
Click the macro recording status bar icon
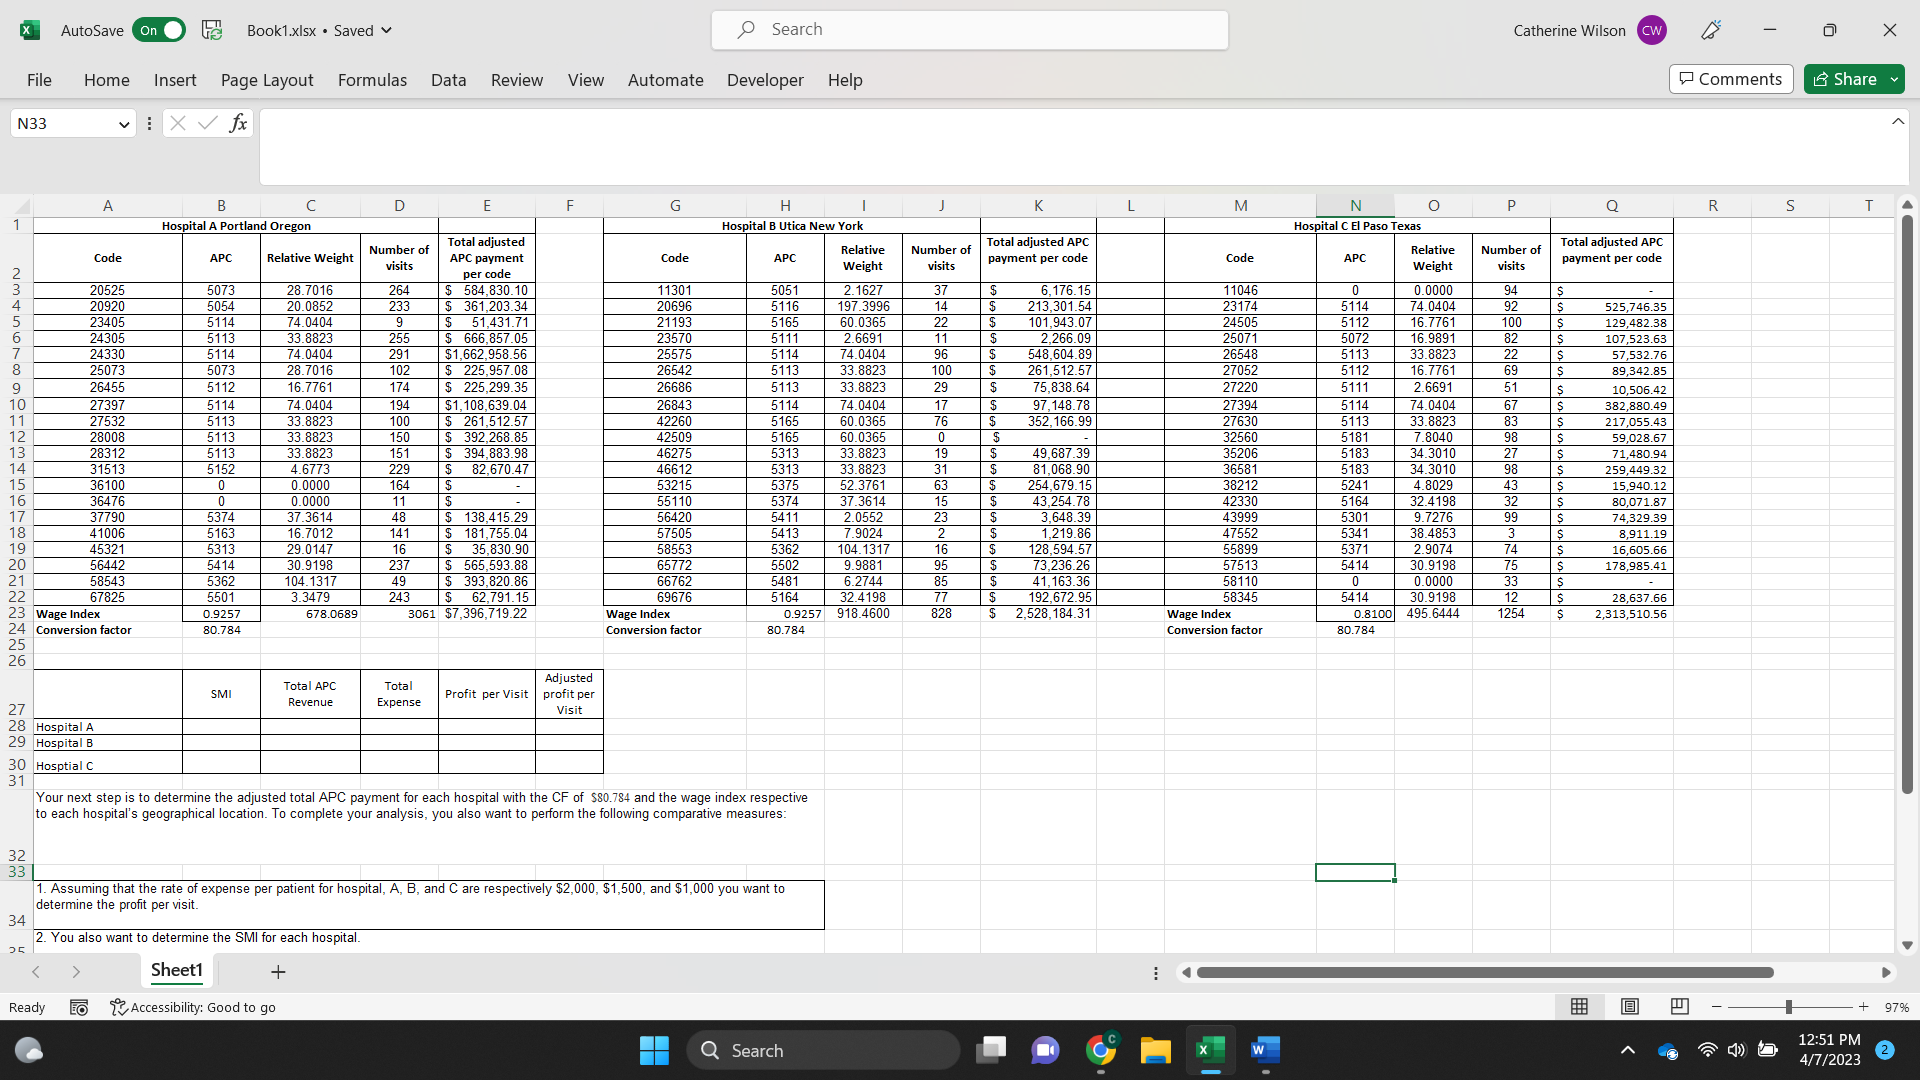(79, 1007)
